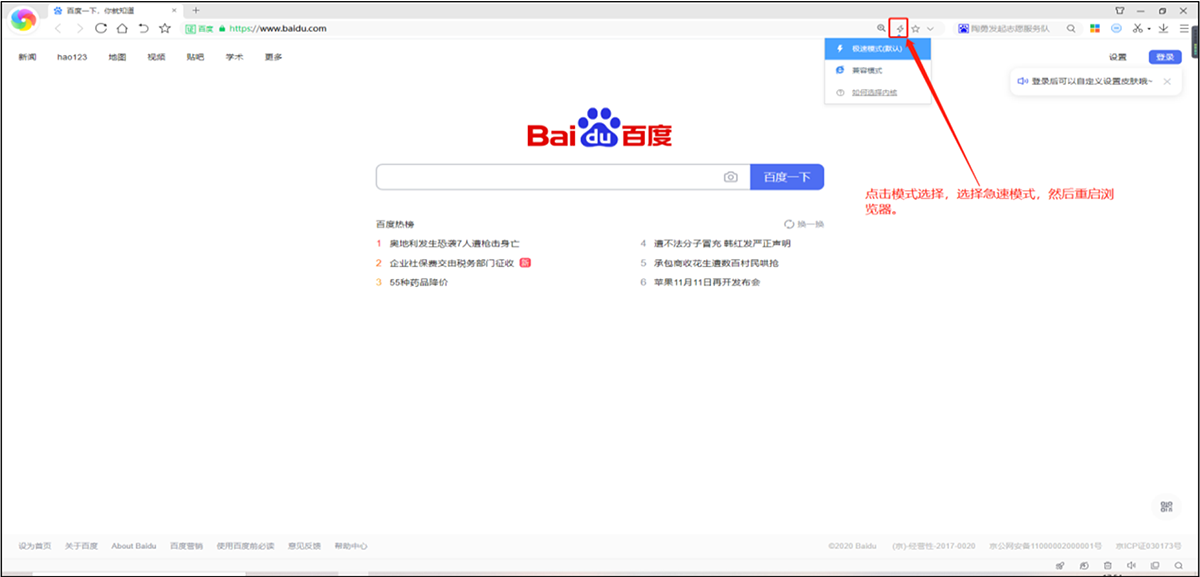Open the hao123 link
The width and height of the screenshot is (1200, 577).
[72, 57]
